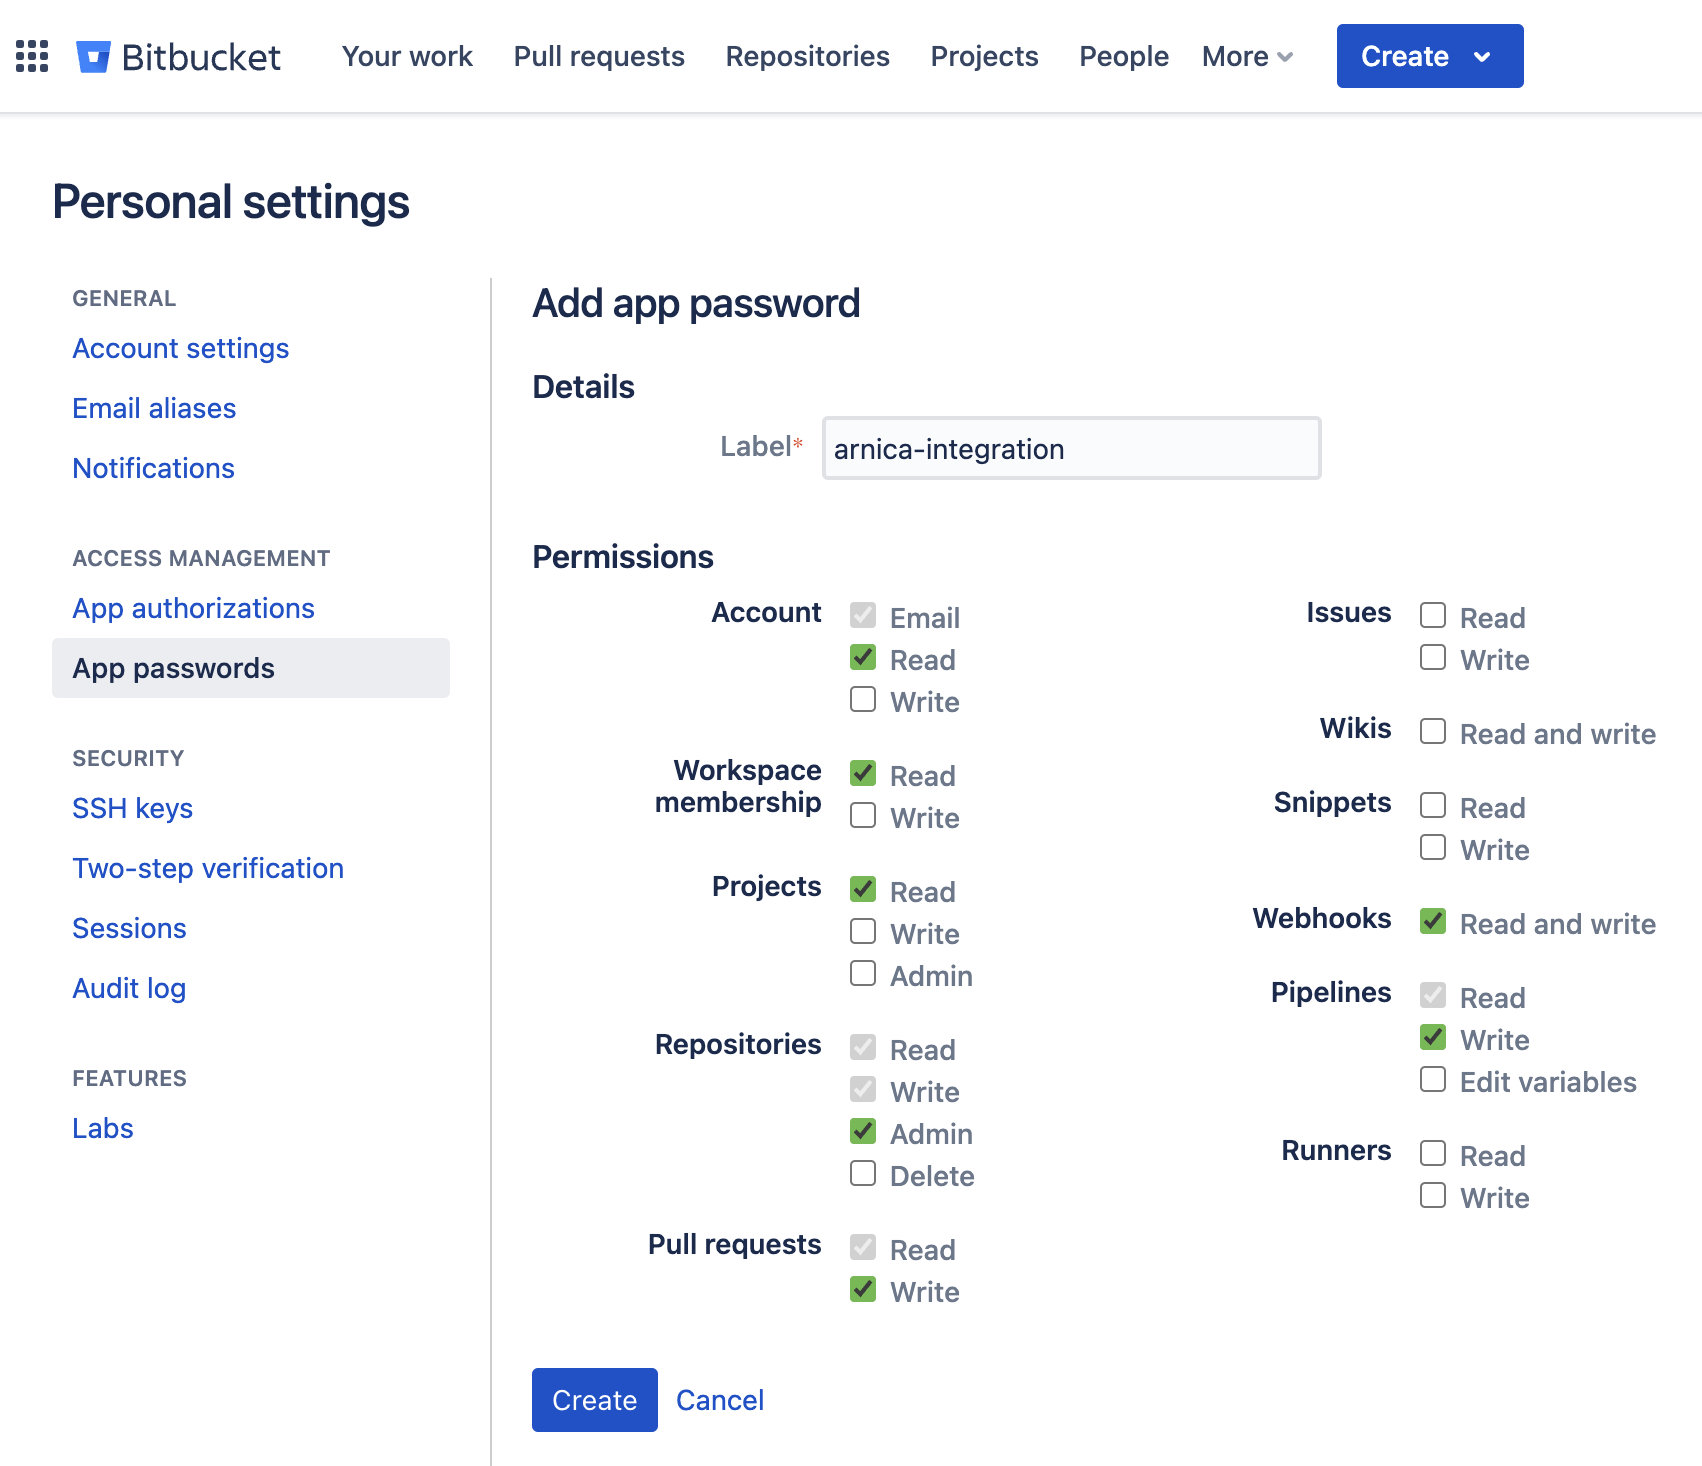Open App authorizations link
Screen dimensions: 1702x1466
coord(194,608)
